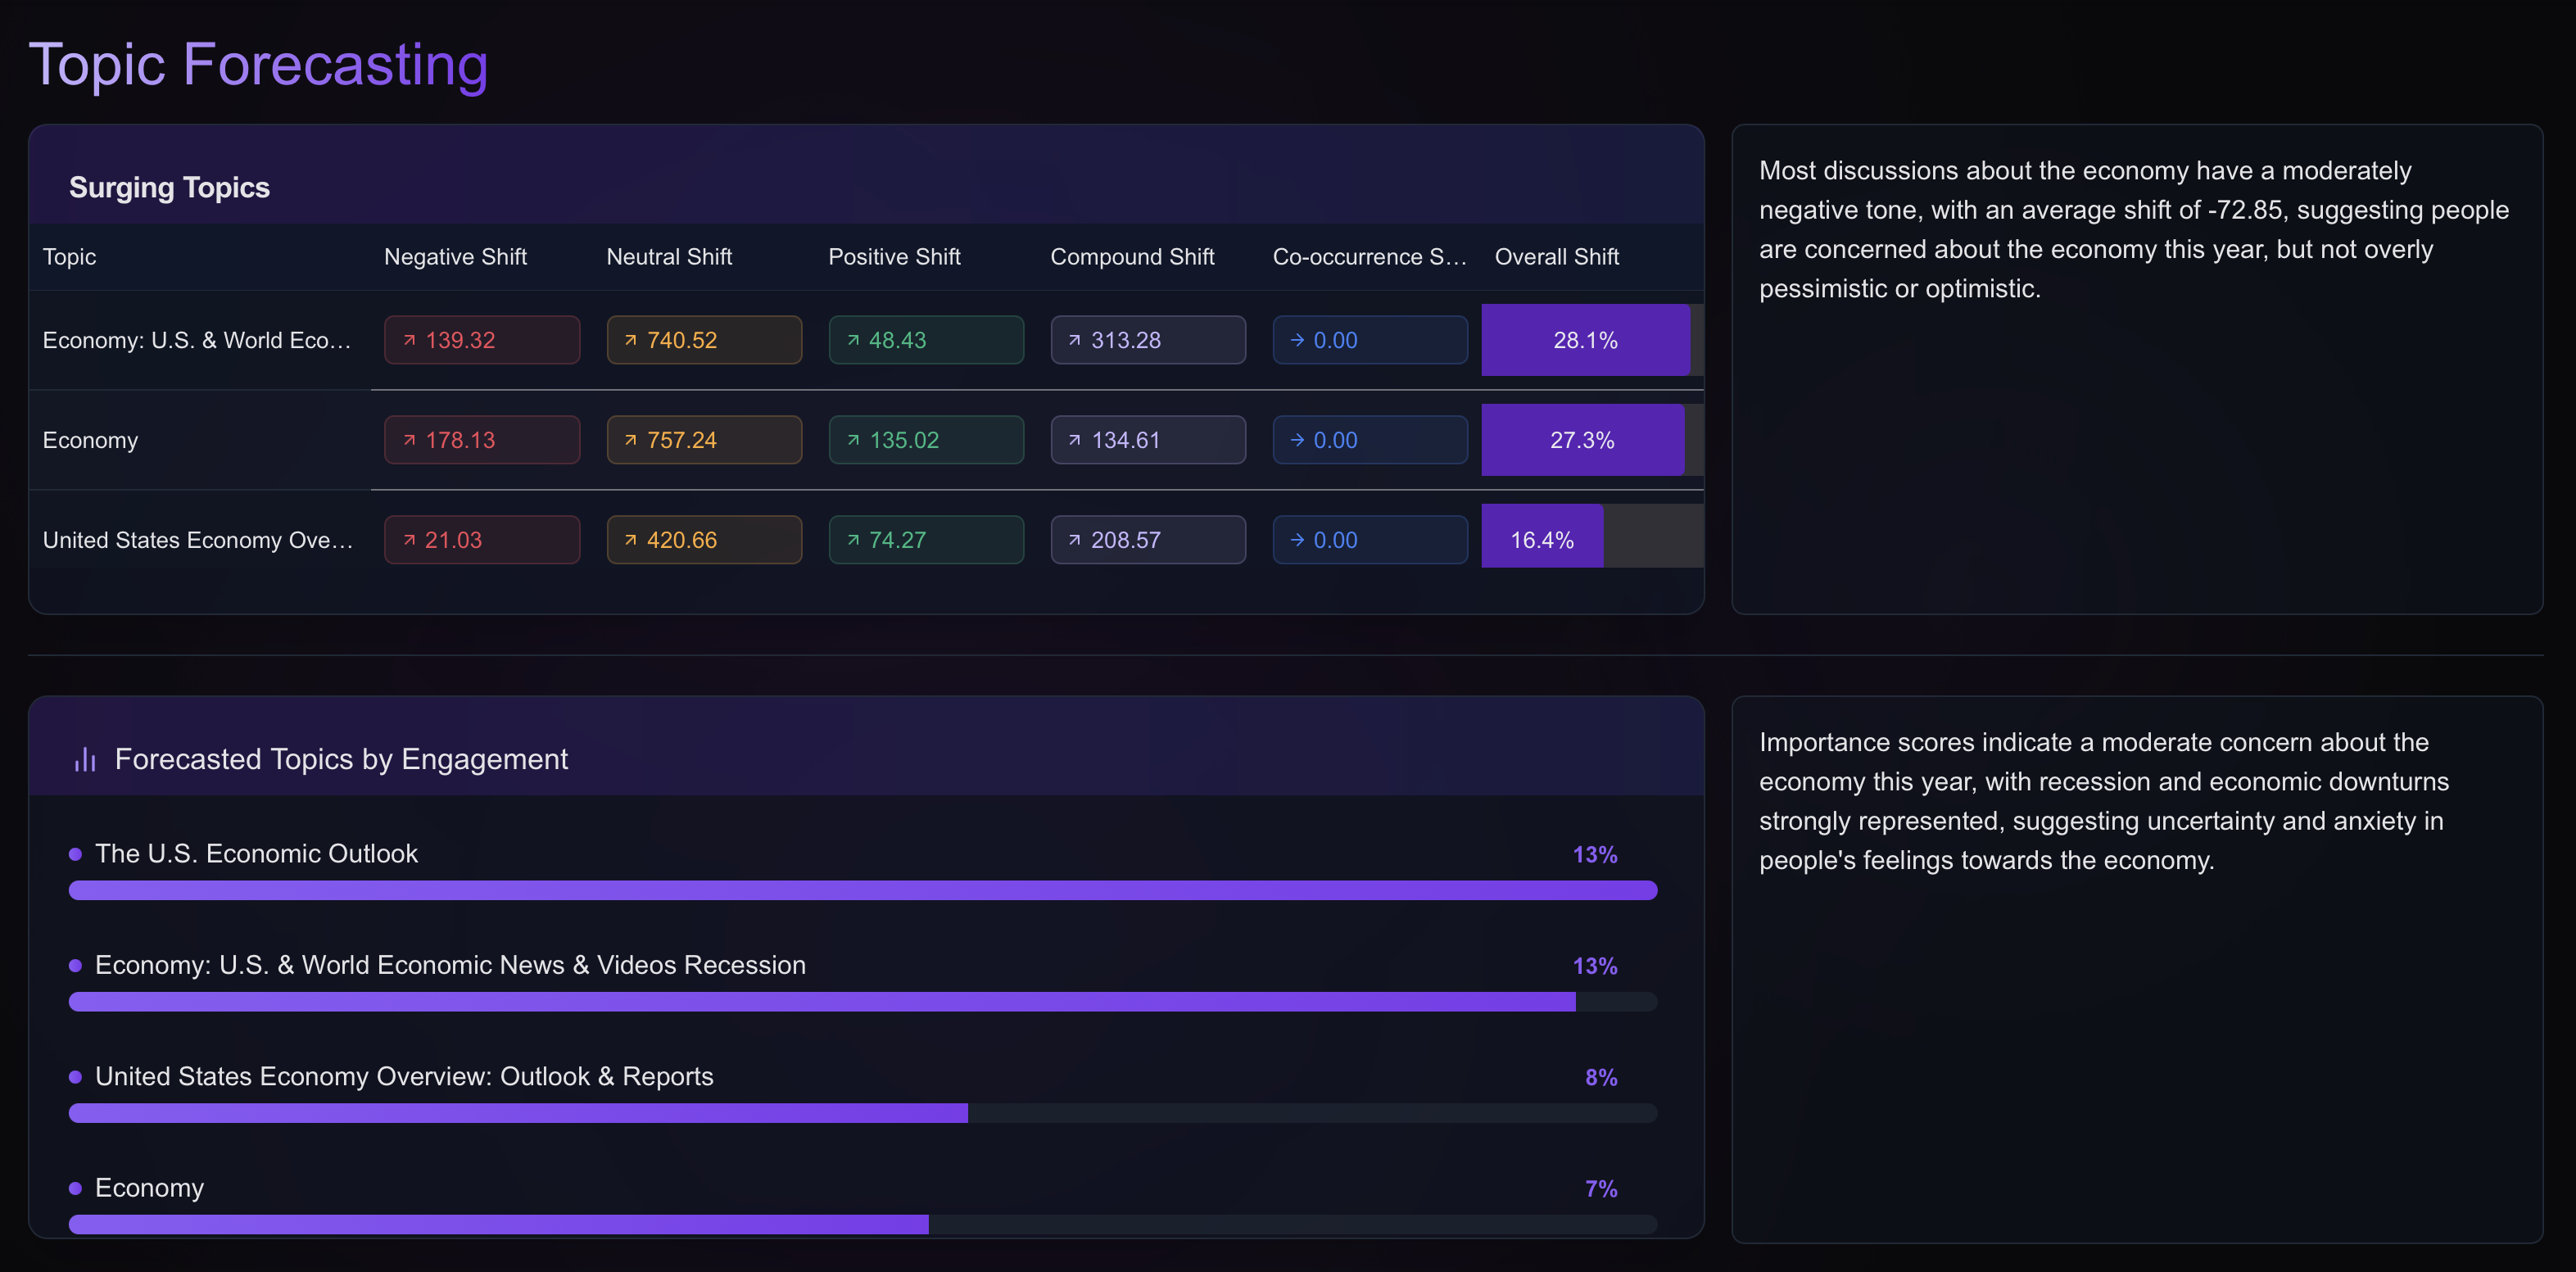Click the U.S. Economic Outlook engagement progress bar
The height and width of the screenshot is (1272, 2576).
(862, 890)
